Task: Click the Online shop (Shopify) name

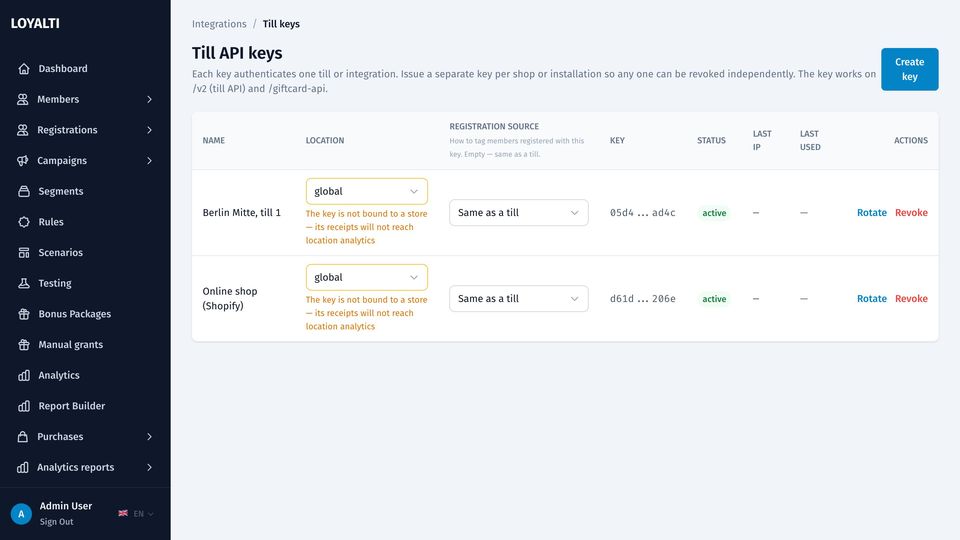Action: 230,298
